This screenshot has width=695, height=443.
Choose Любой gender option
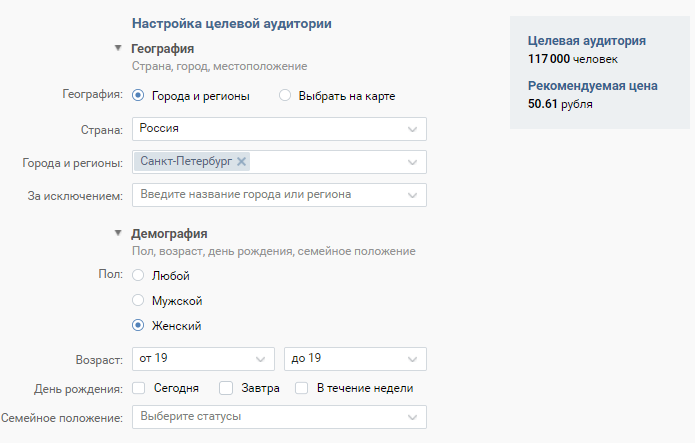(138, 275)
